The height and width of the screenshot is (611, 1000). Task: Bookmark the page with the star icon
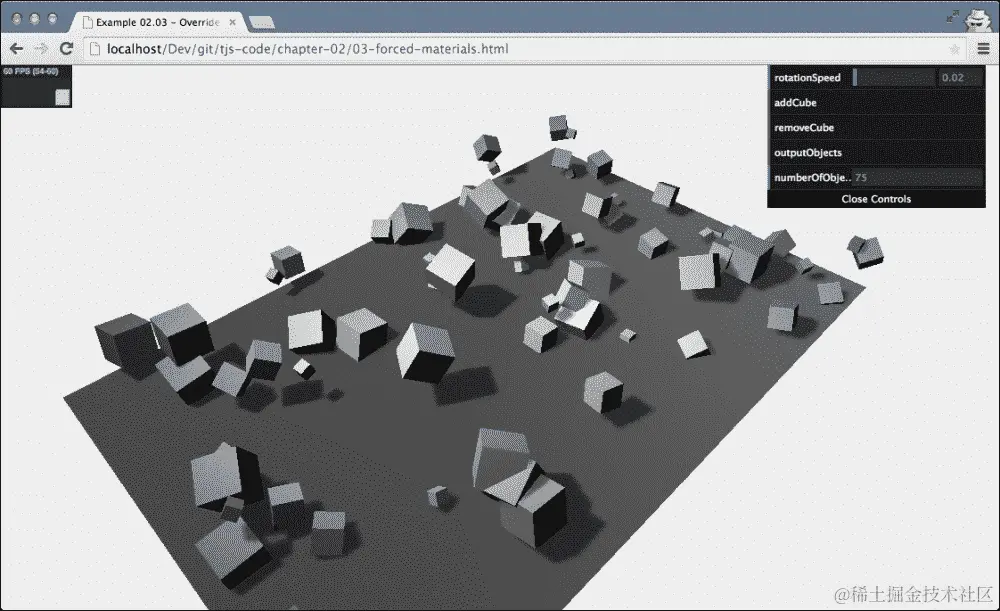pos(955,49)
